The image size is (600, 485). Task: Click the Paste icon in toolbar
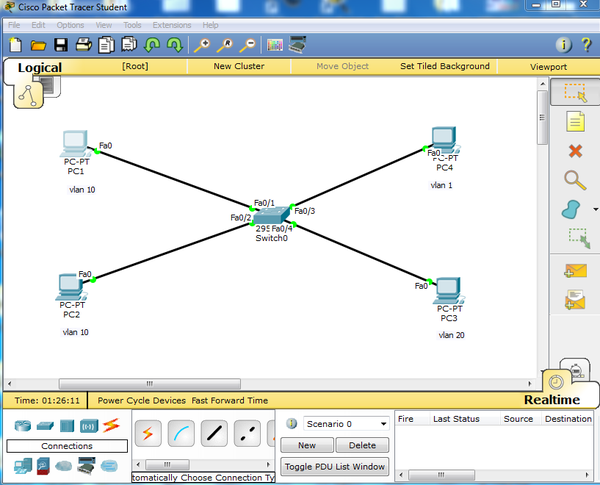(x=129, y=44)
